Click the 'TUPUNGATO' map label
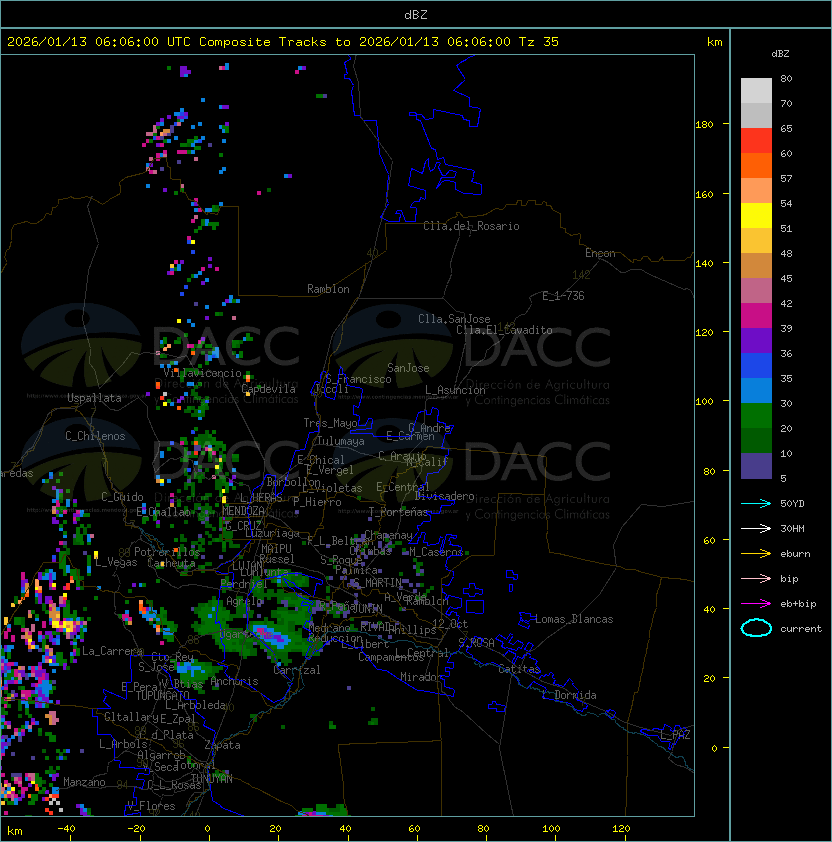 click(162, 695)
